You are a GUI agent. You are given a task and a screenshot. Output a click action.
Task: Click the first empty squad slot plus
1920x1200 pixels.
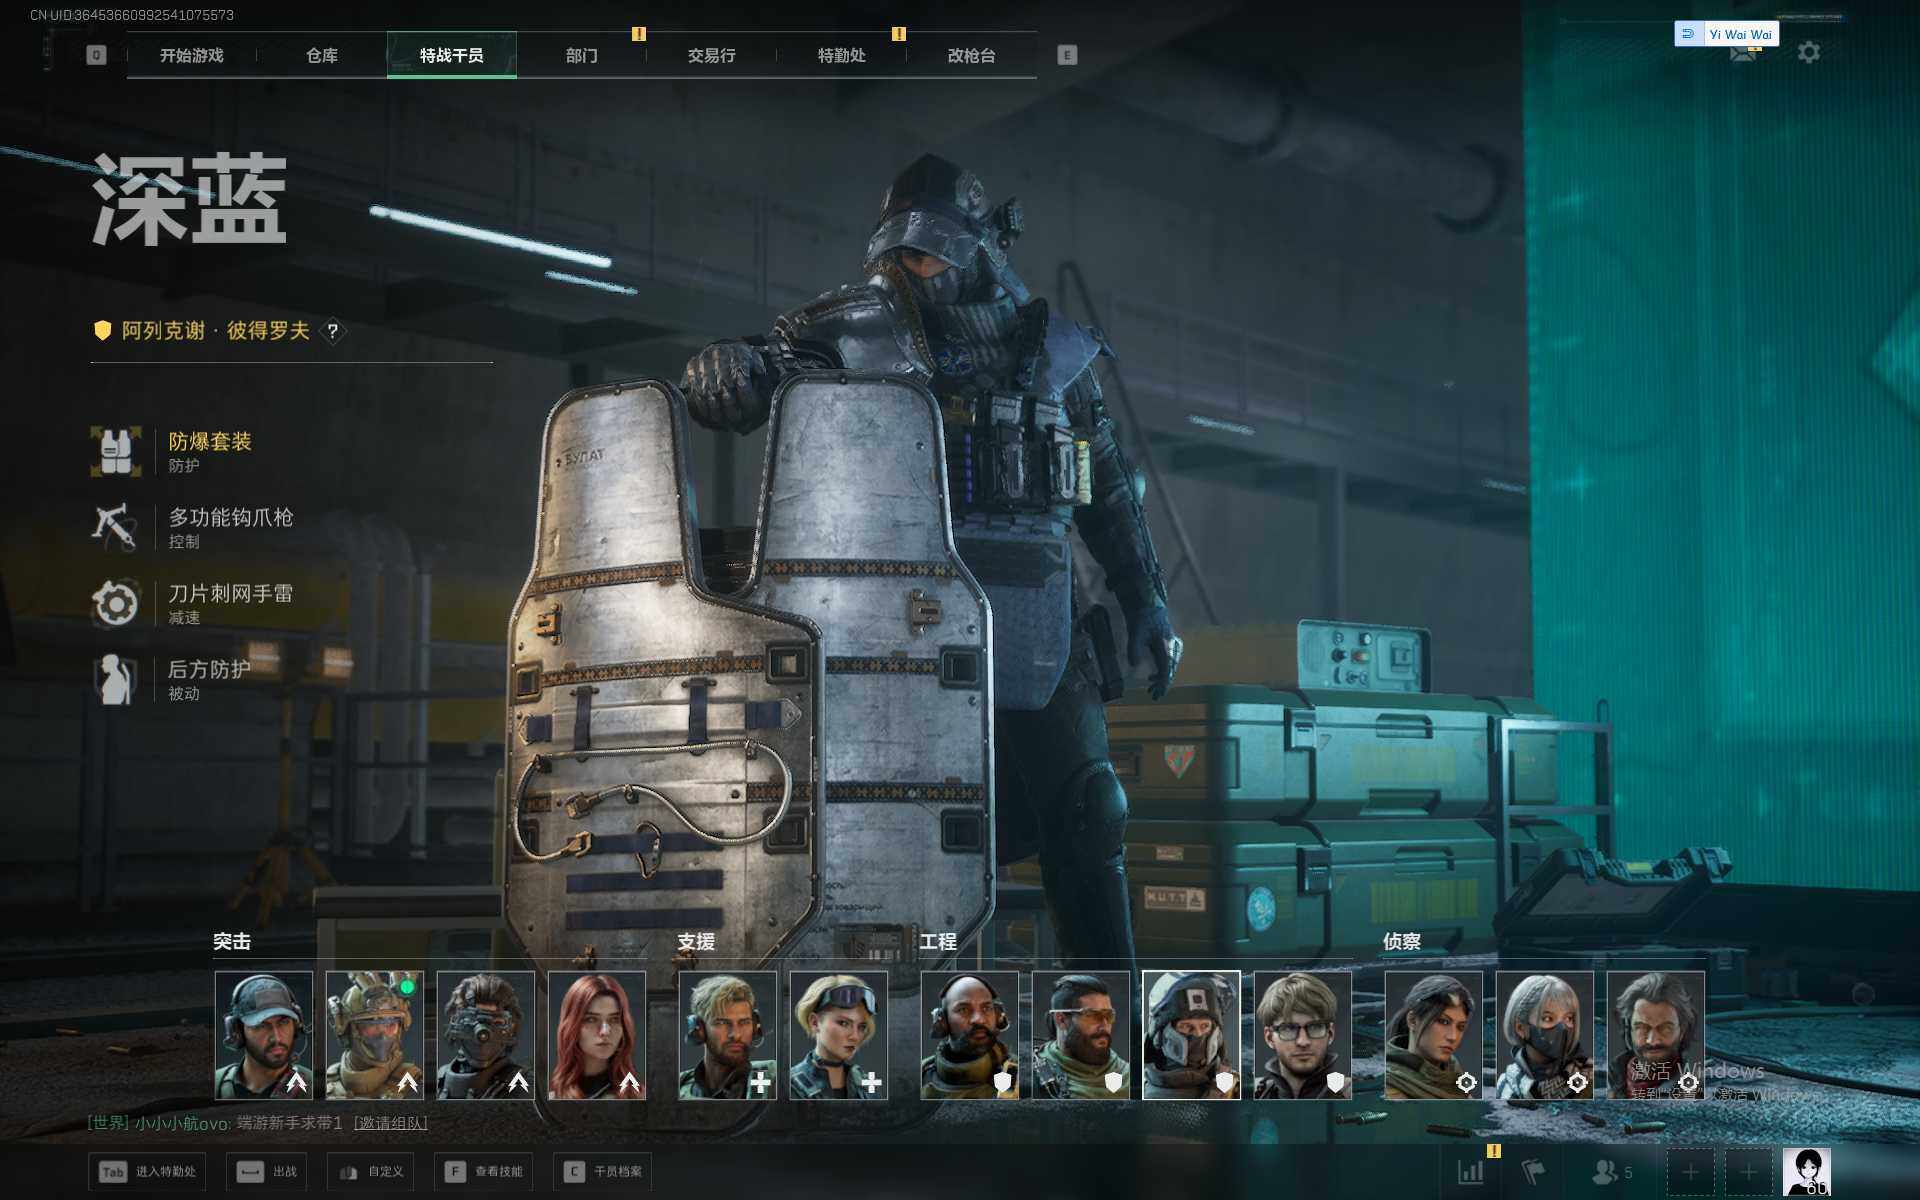coord(1690,1171)
